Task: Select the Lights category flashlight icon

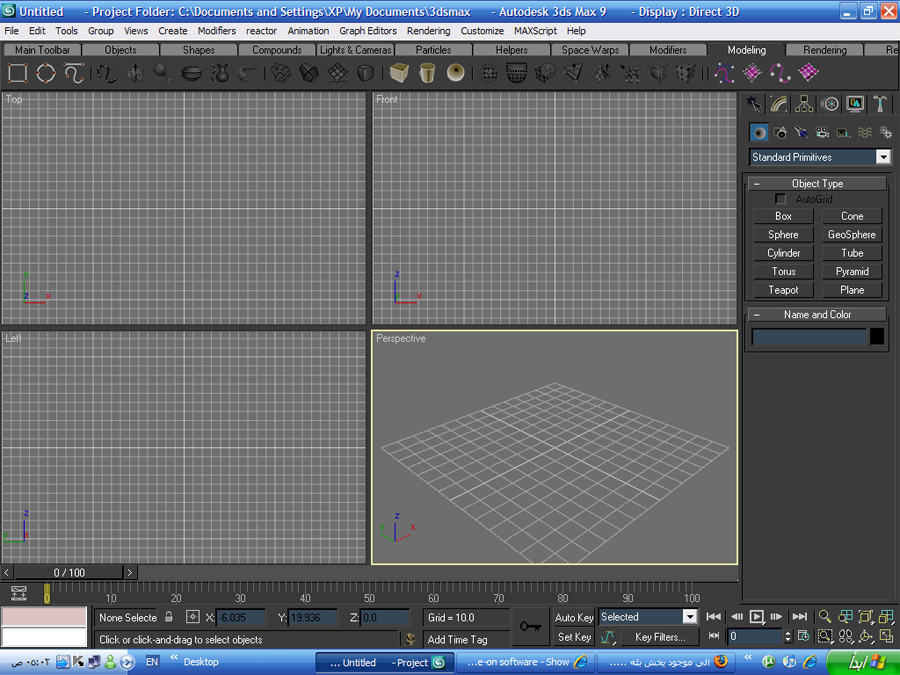Action: tap(801, 133)
